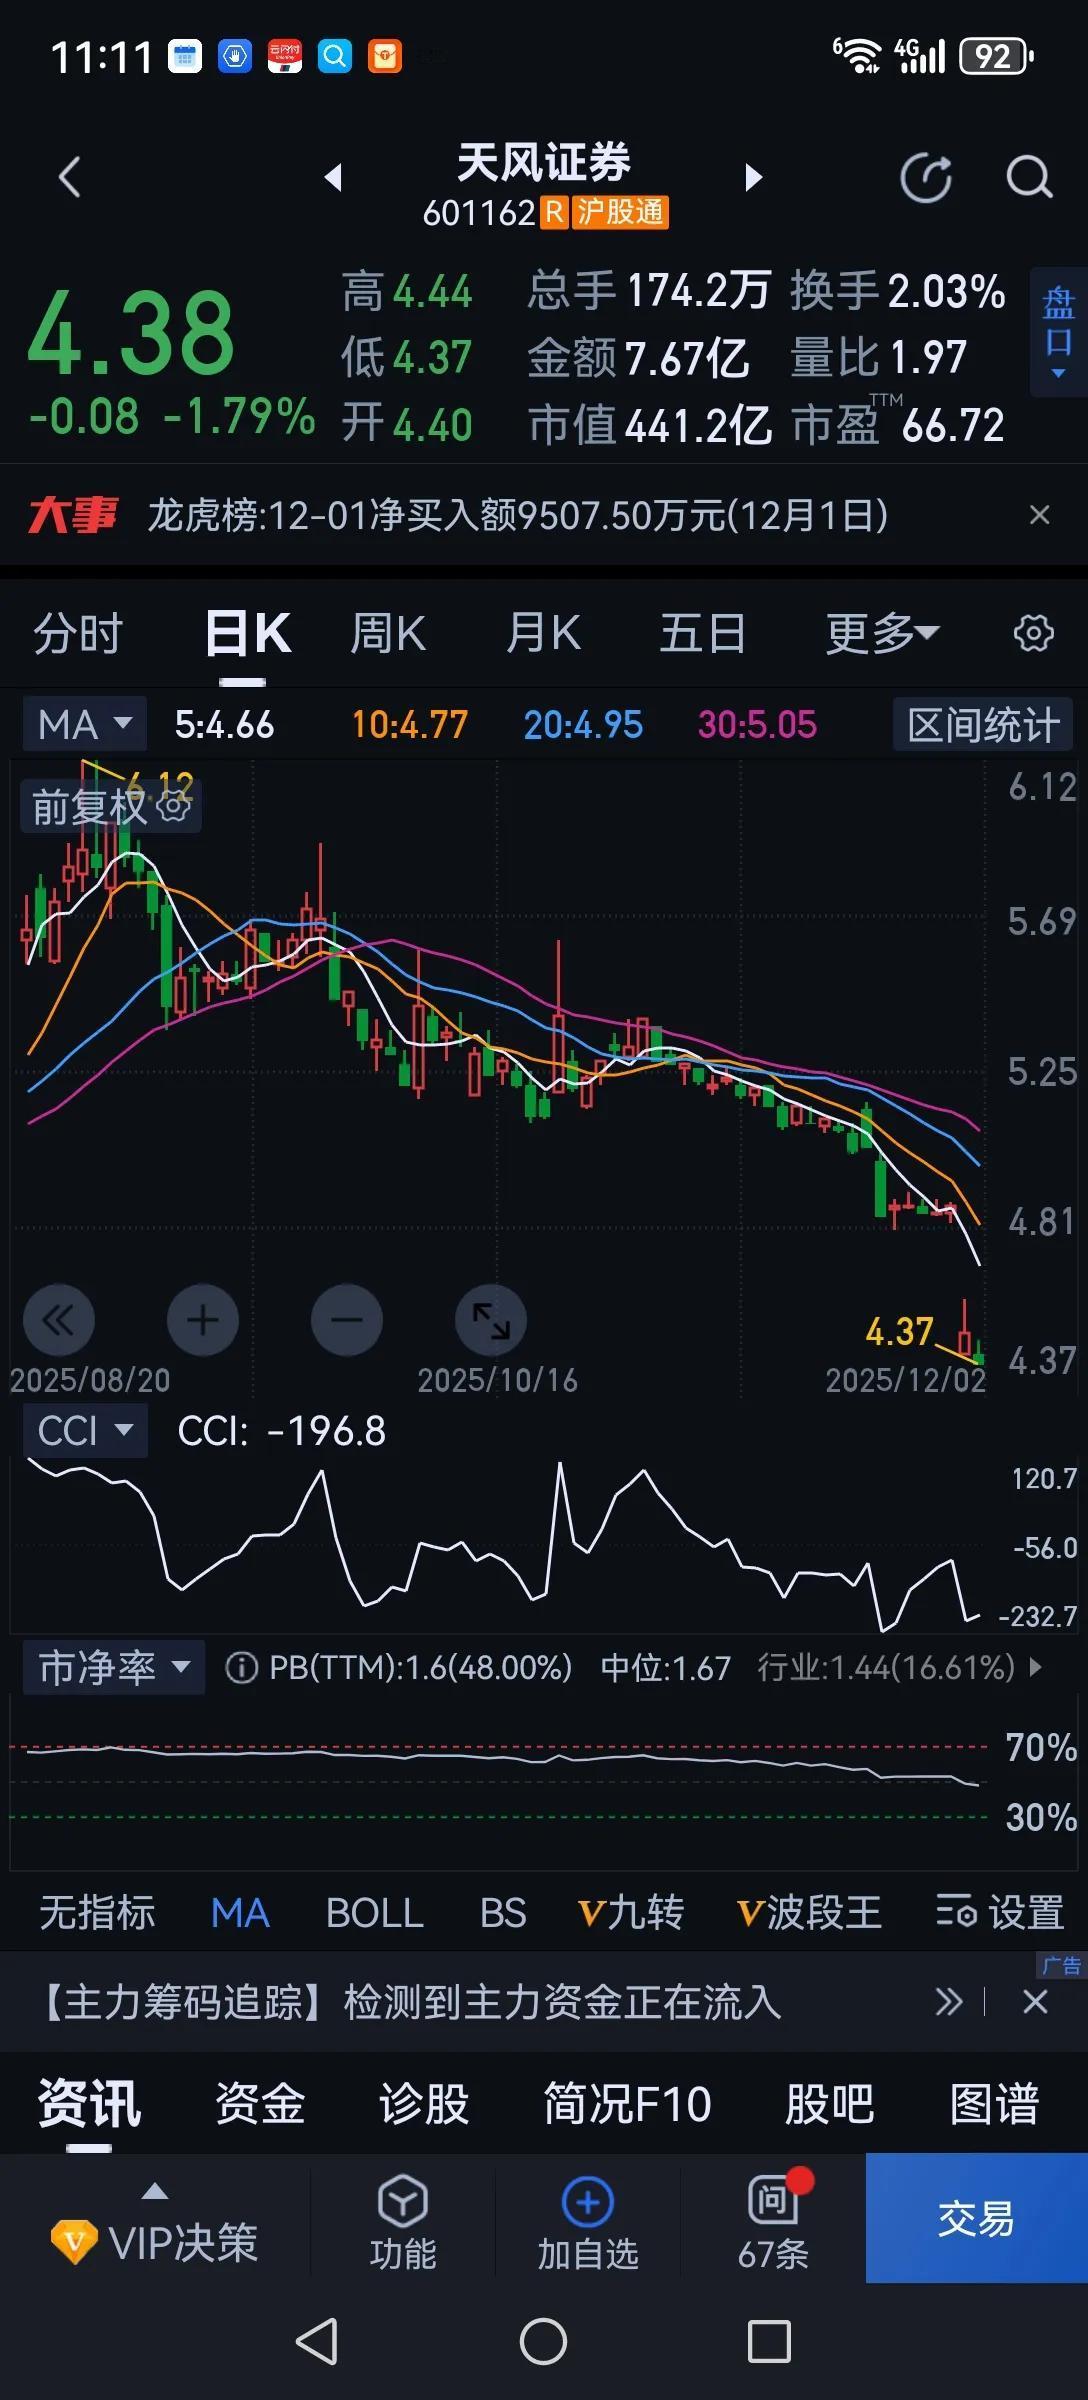Tap the 云闪付 notification icon
The height and width of the screenshot is (2400, 1088).
285,57
